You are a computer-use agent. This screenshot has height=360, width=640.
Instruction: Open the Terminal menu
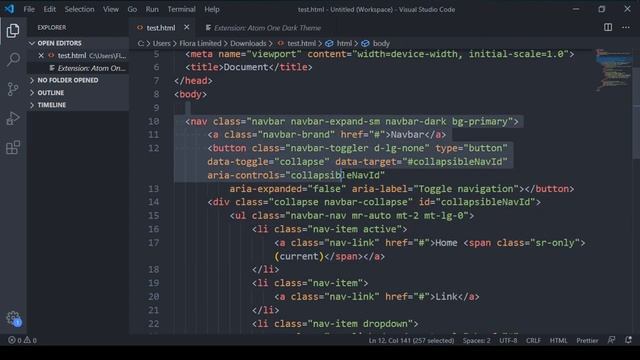tap(181, 9)
